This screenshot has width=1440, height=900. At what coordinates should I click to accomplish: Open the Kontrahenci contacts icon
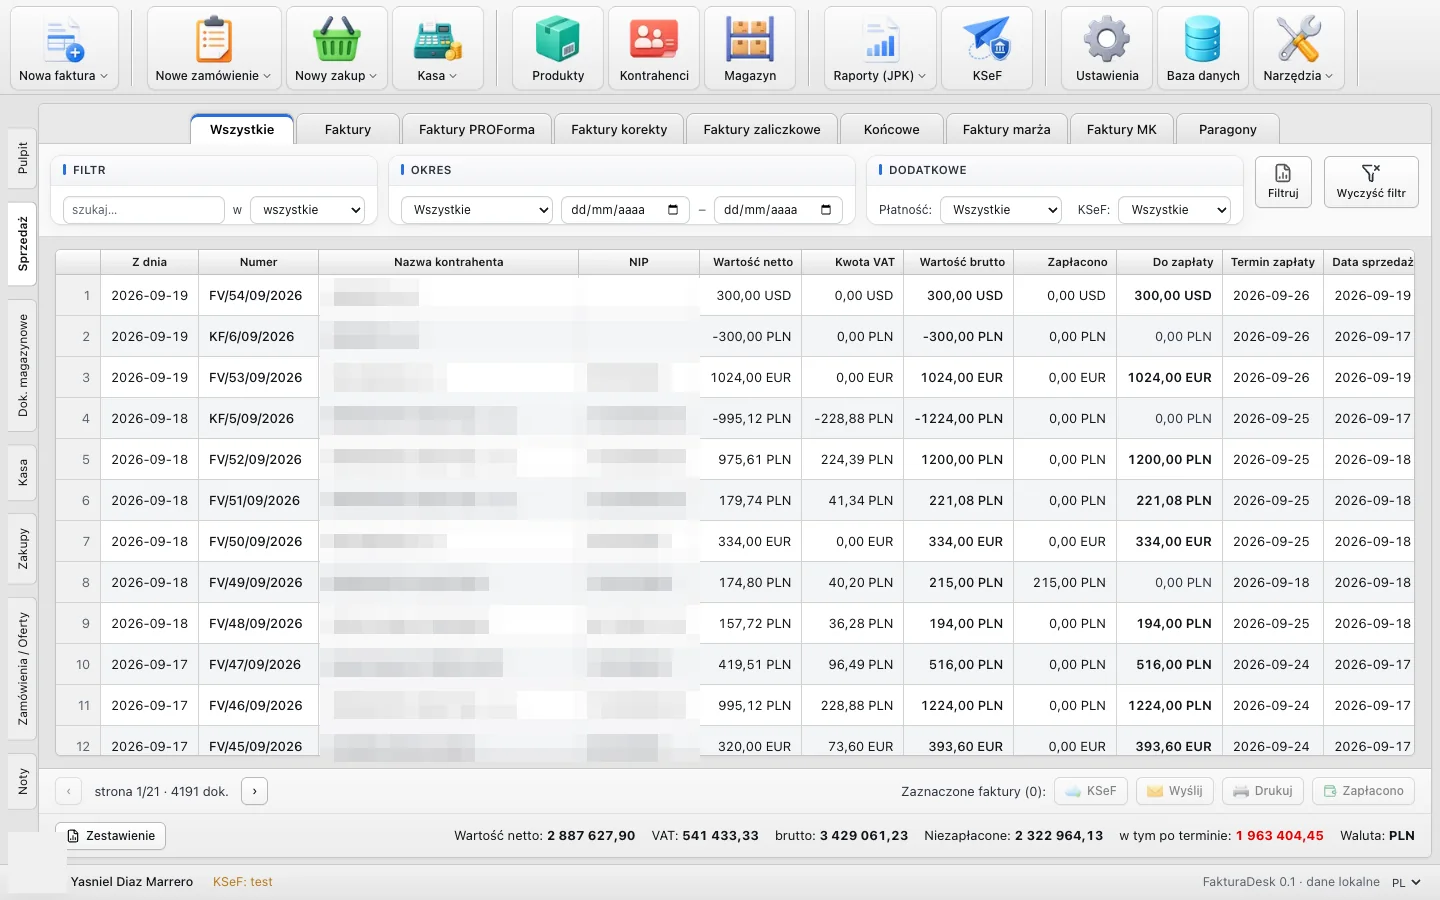click(x=654, y=48)
